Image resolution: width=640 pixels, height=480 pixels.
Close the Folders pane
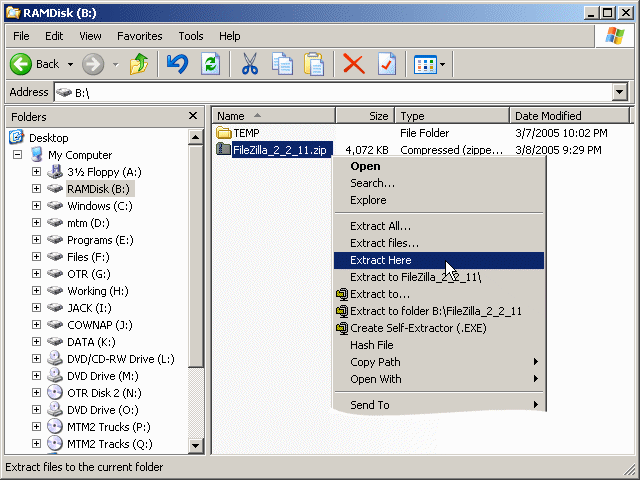[x=193, y=116]
